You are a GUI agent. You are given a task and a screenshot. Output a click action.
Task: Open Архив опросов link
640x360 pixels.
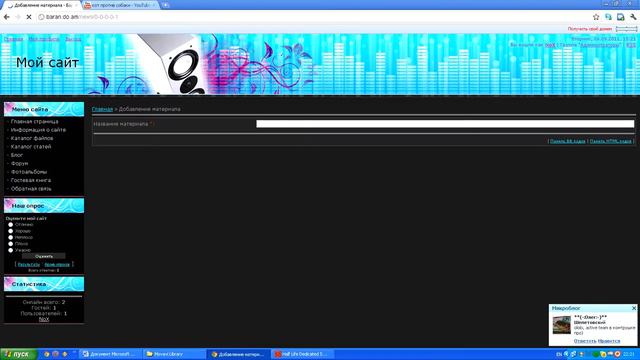pos(57,264)
